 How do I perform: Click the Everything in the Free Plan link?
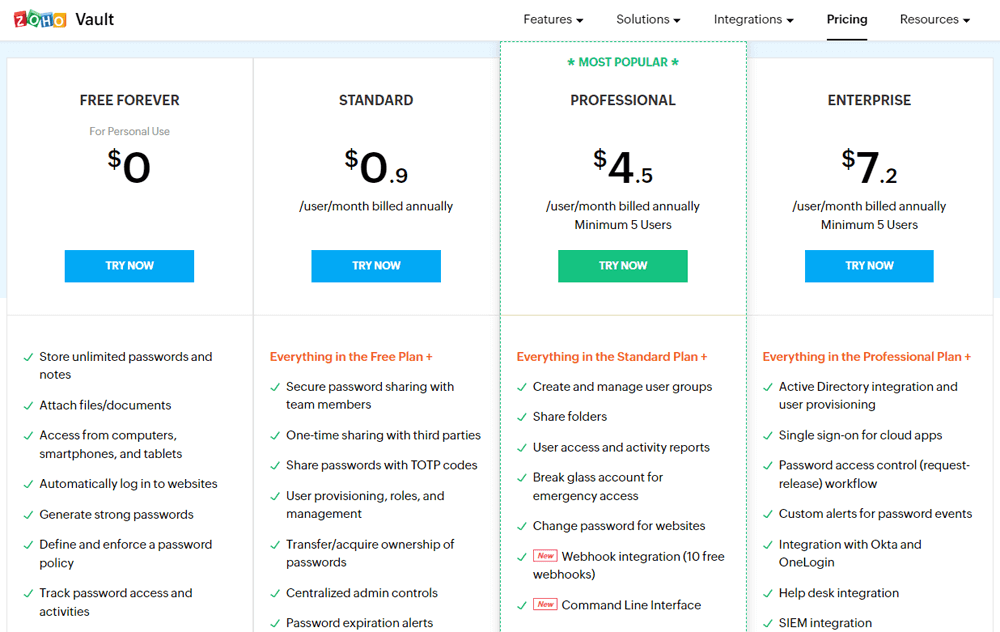351,356
